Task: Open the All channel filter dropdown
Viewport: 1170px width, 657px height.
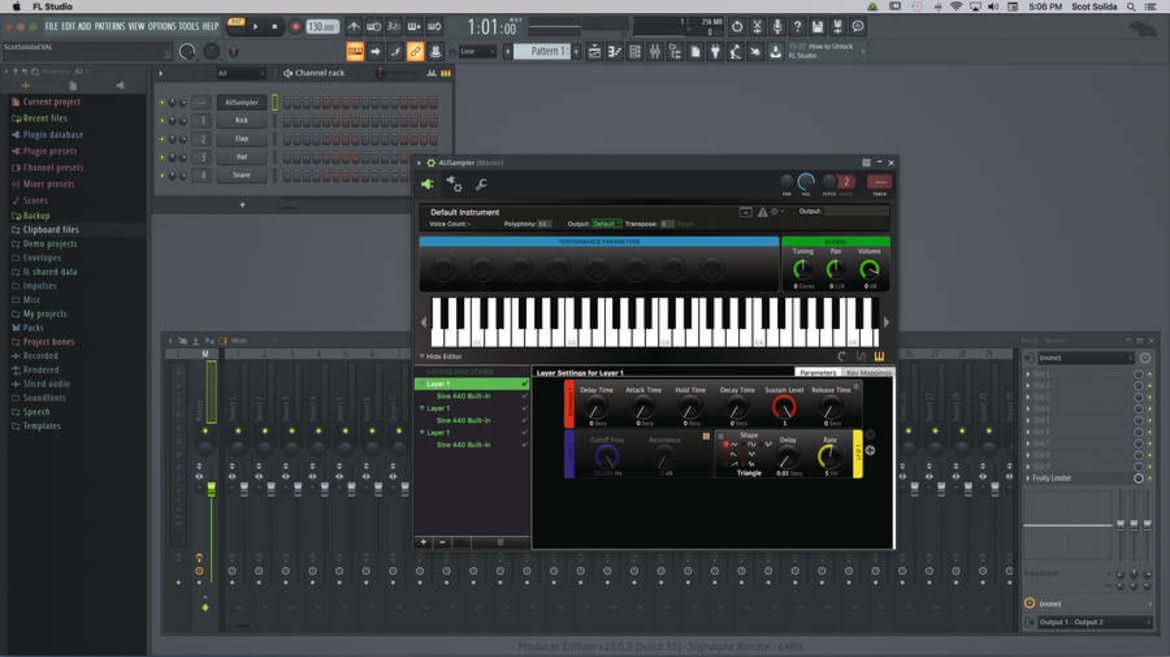Action: tap(240, 73)
